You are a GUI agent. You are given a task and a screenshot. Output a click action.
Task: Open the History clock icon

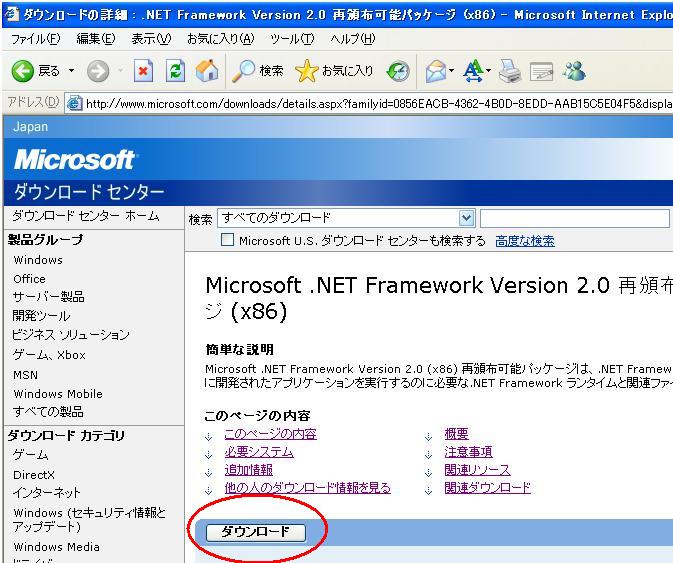(398, 71)
